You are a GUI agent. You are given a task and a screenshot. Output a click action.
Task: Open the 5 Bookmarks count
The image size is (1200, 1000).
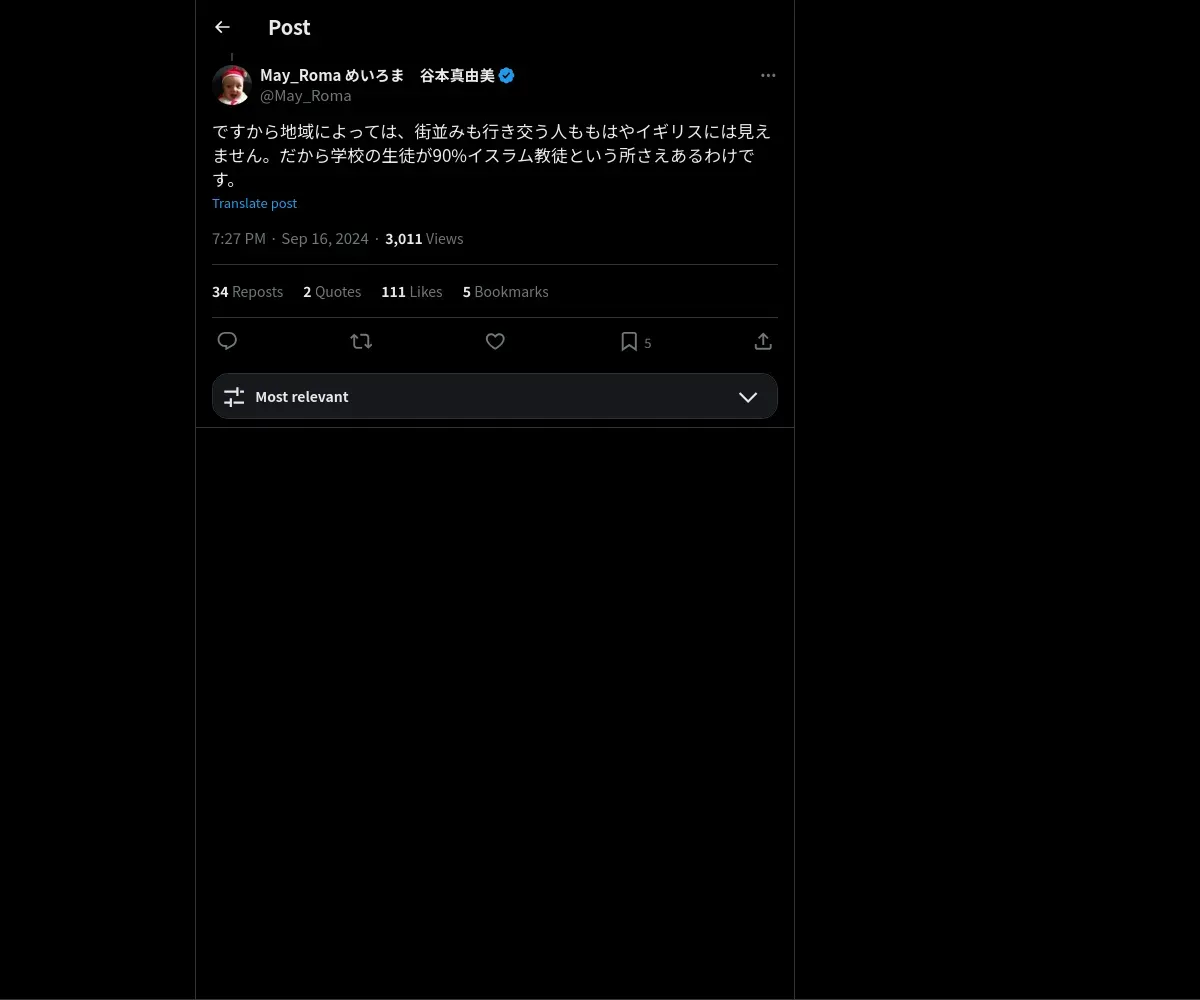506,292
